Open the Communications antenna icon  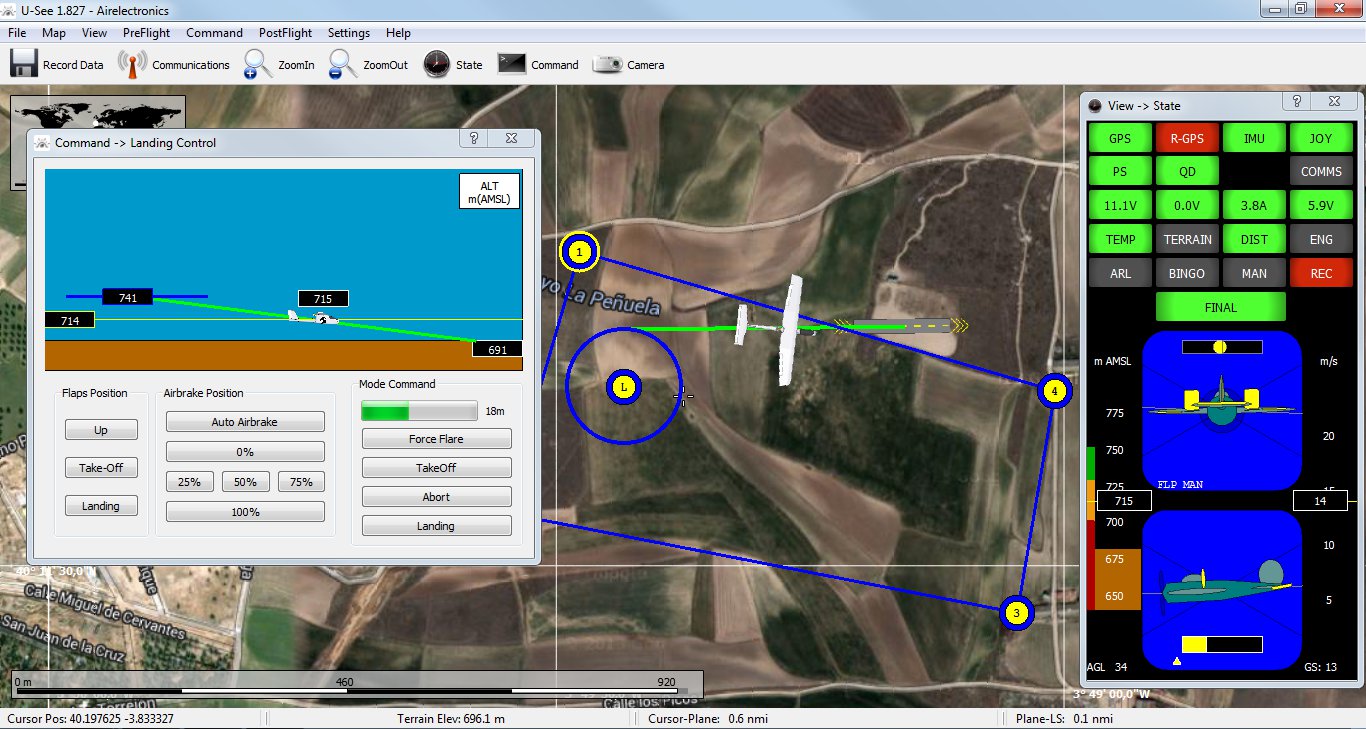tap(132, 64)
